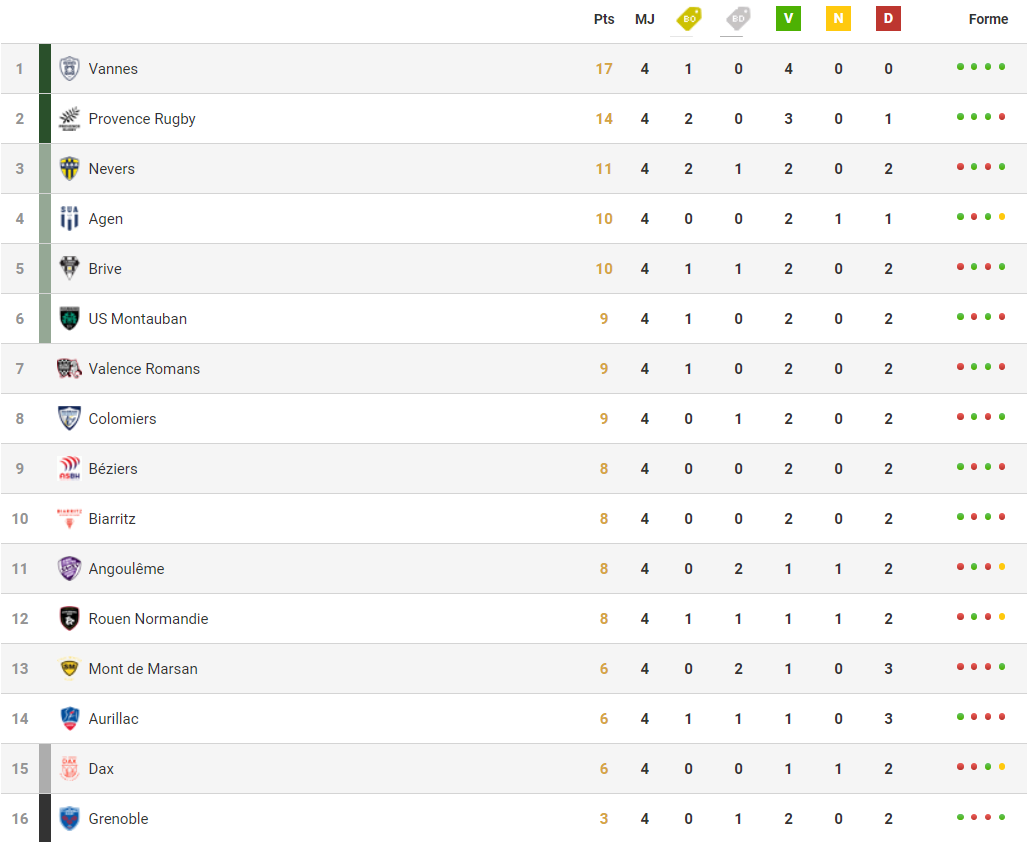The height and width of the screenshot is (842, 1027).
Task: Click the Forme column header
Action: [988, 19]
